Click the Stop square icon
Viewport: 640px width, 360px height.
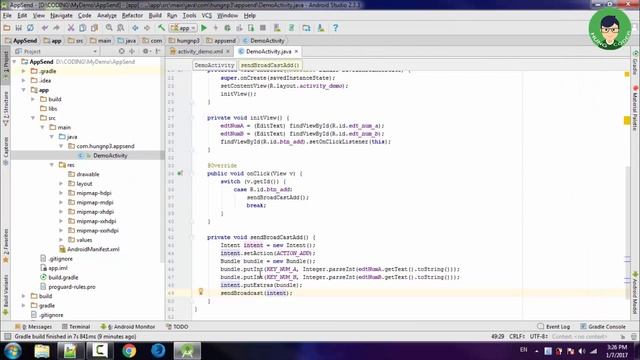263,28
